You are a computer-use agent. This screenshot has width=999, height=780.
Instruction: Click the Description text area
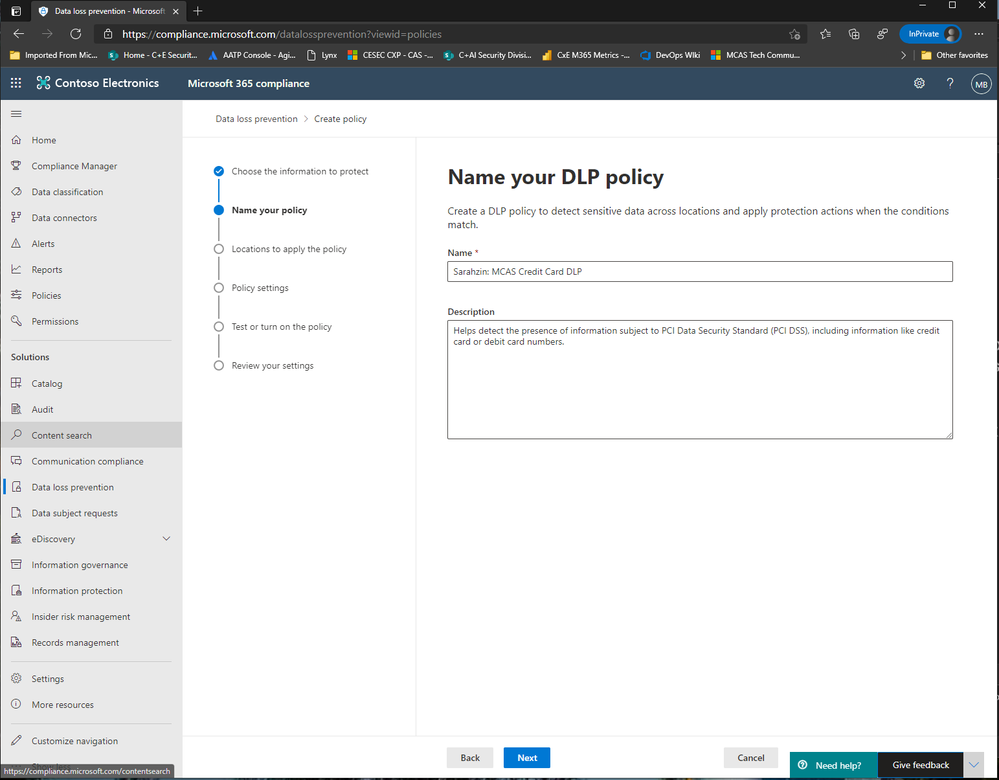[x=700, y=379]
